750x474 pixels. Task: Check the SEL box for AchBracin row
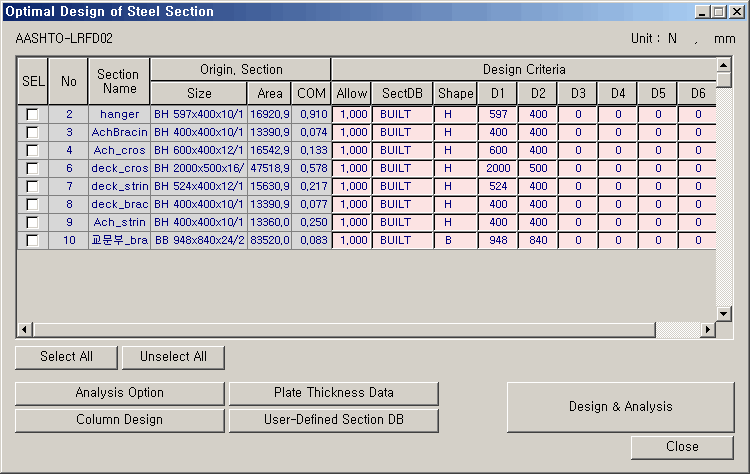pyautogui.click(x=33, y=132)
